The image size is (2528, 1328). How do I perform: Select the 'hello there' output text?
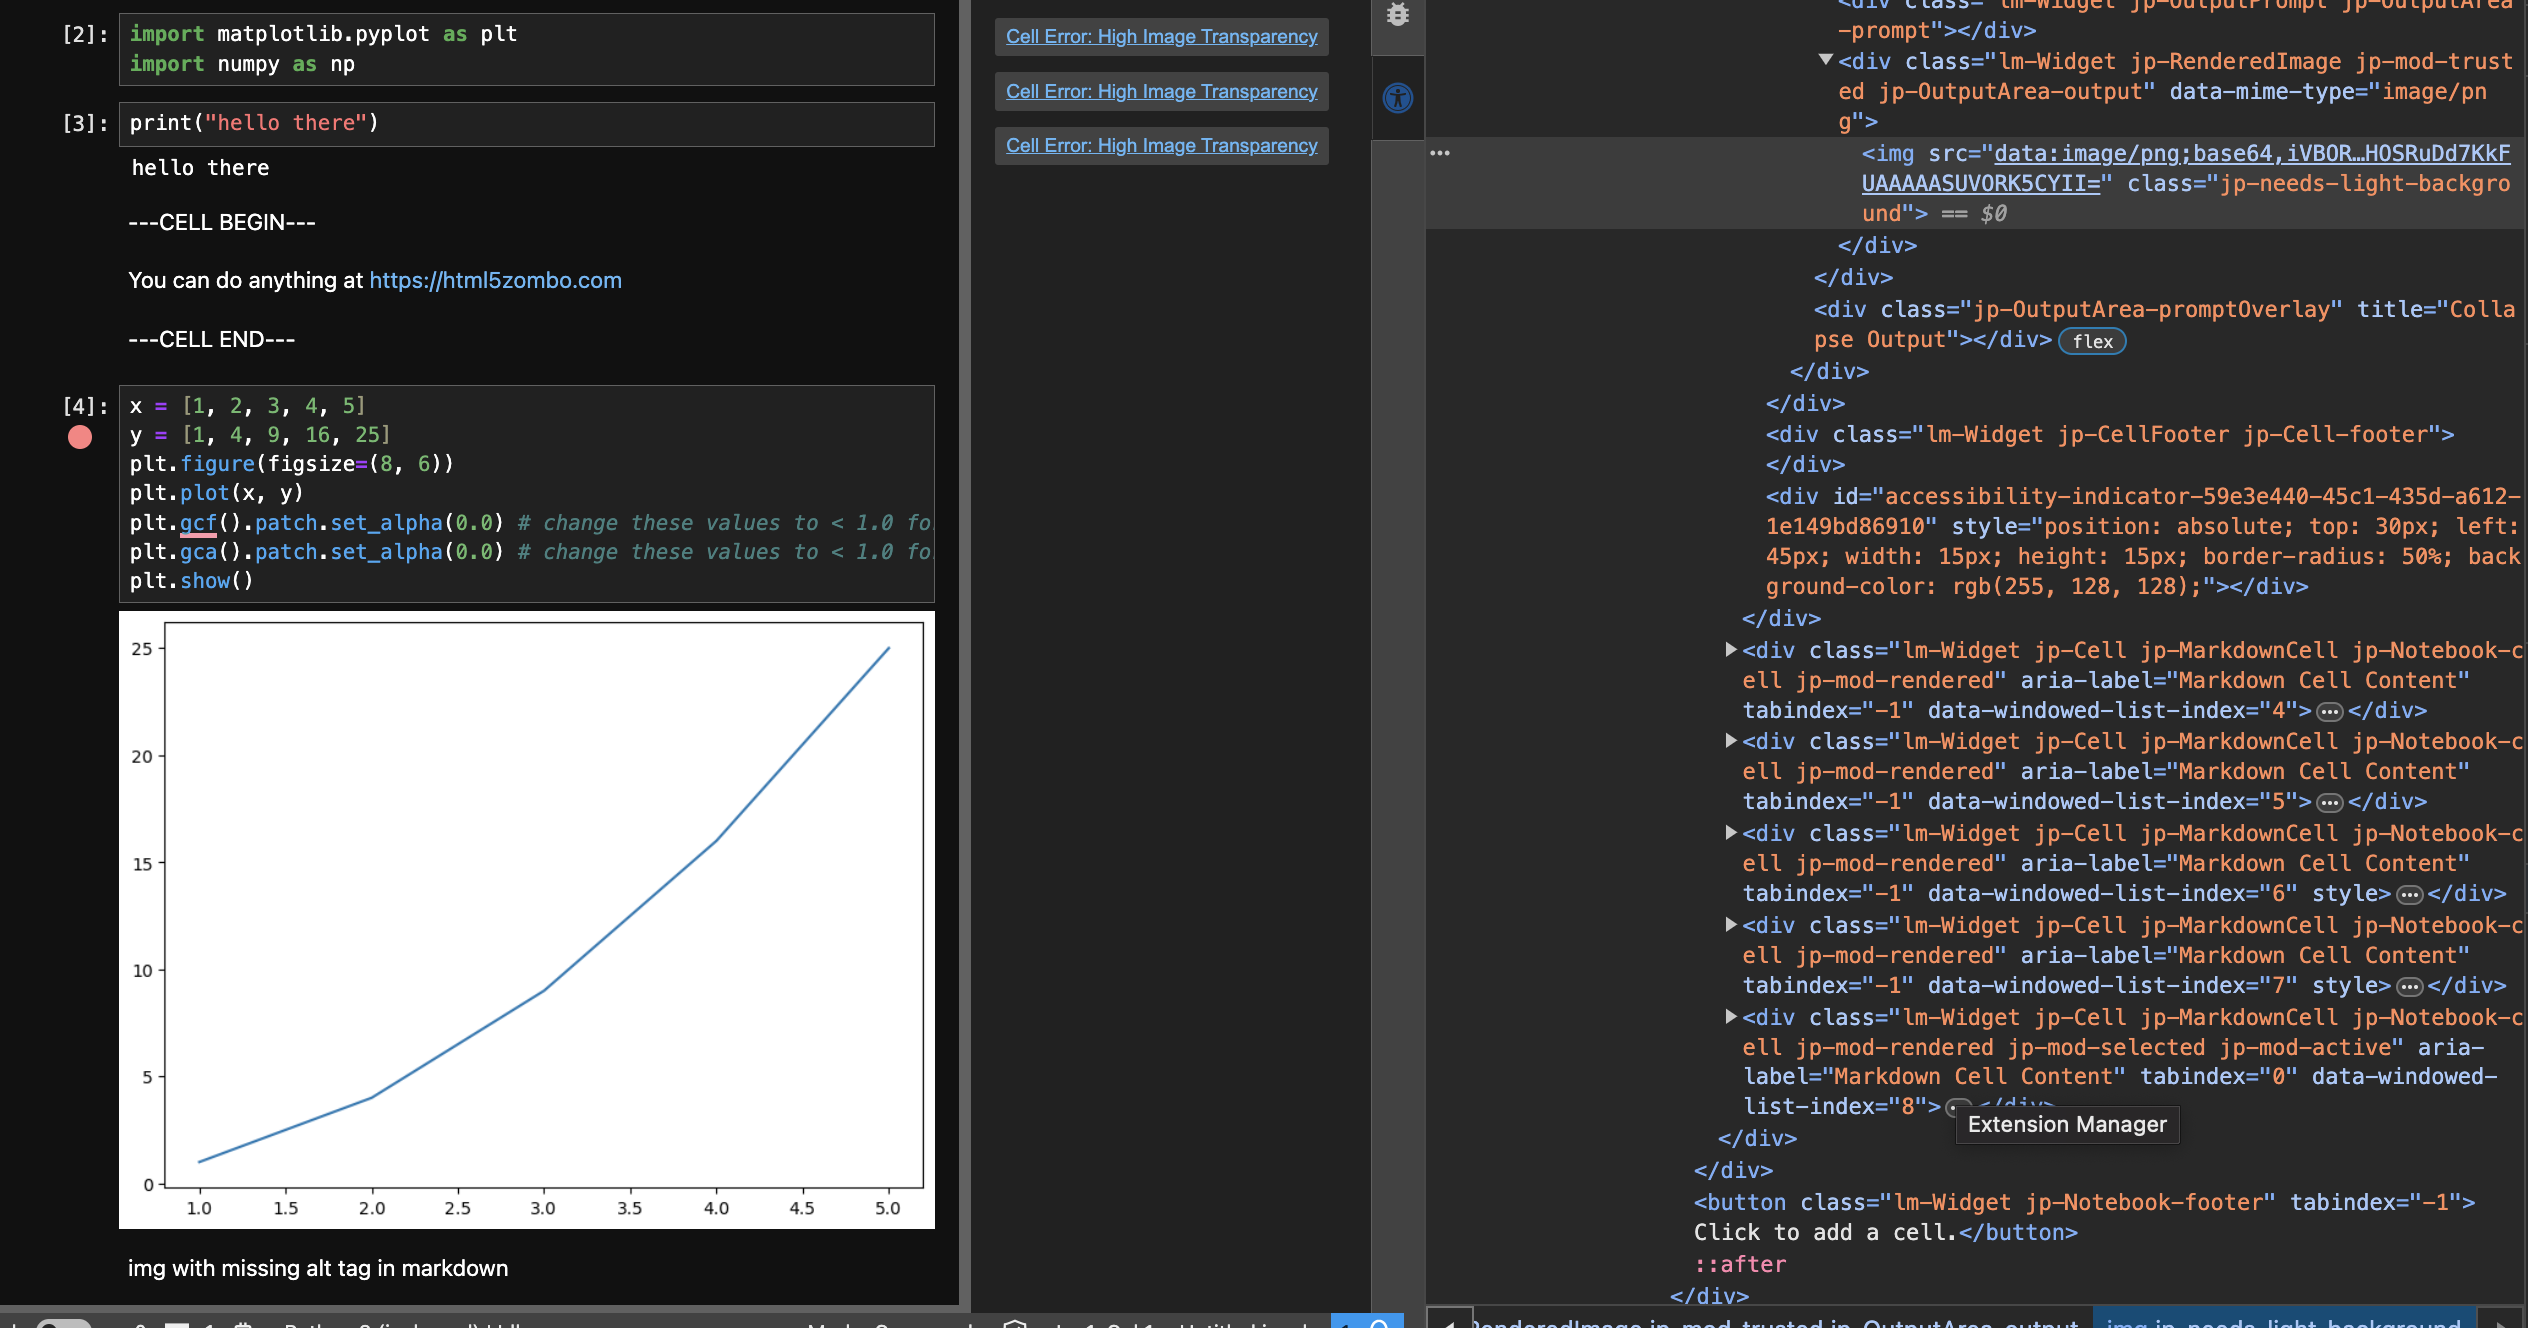point(200,168)
